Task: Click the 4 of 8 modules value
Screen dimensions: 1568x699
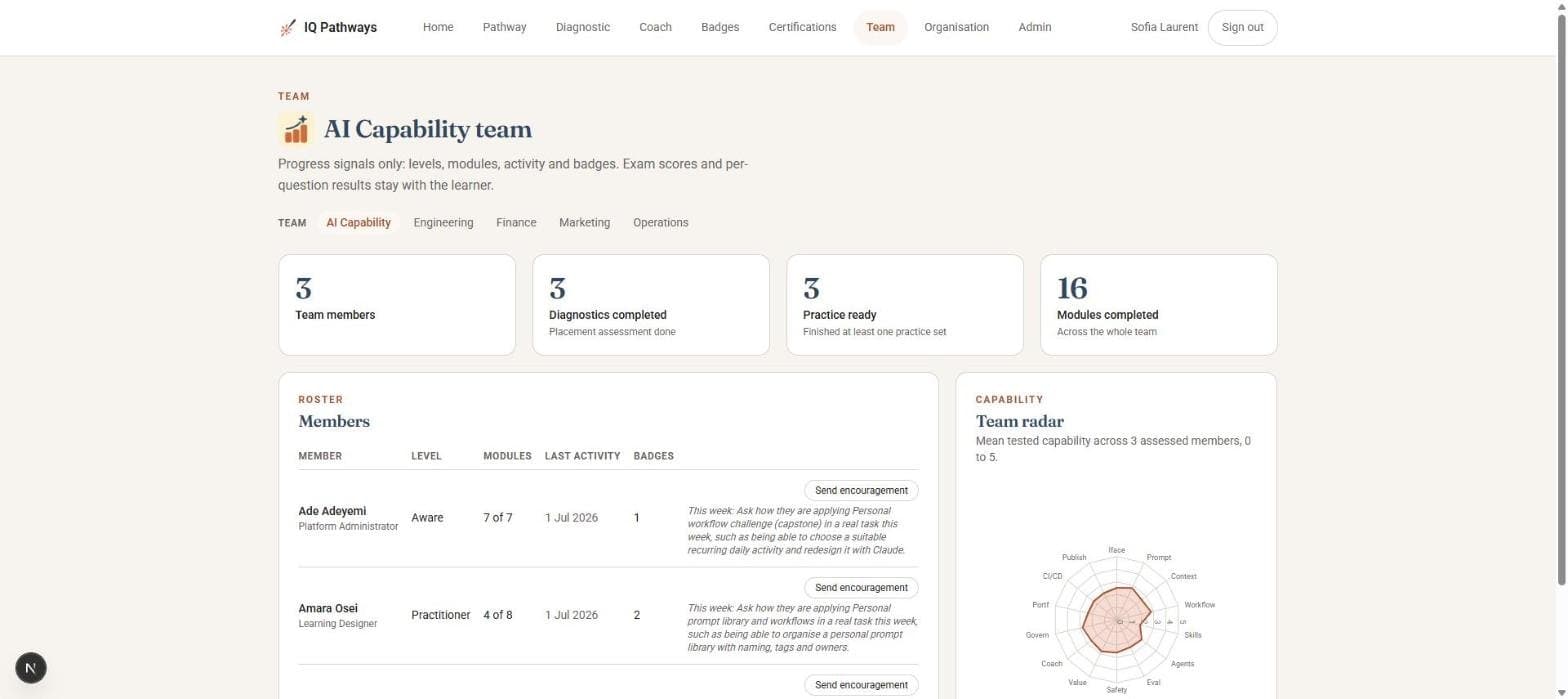Action: tap(498, 615)
